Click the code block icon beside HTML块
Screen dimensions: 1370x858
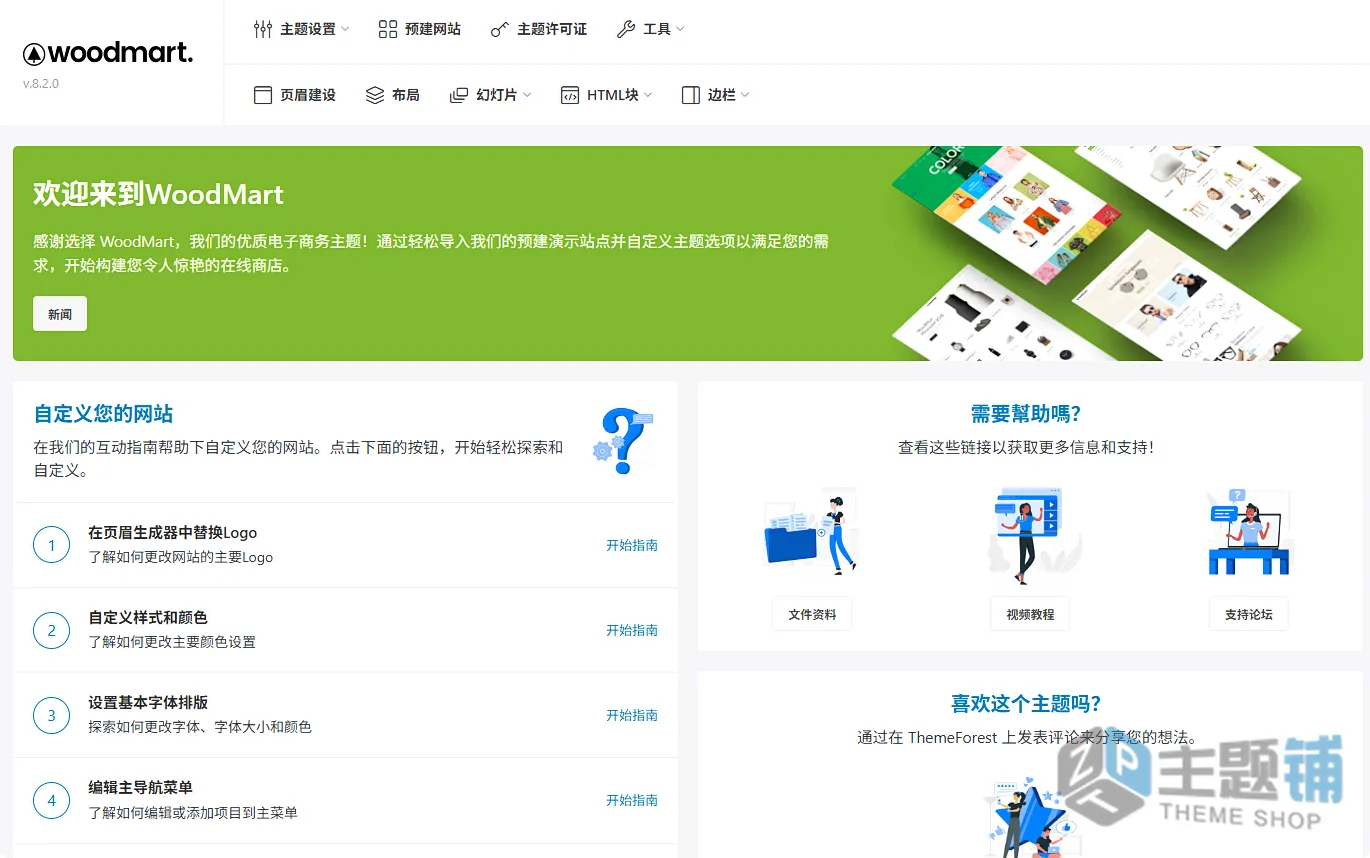[x=570, y=95]
